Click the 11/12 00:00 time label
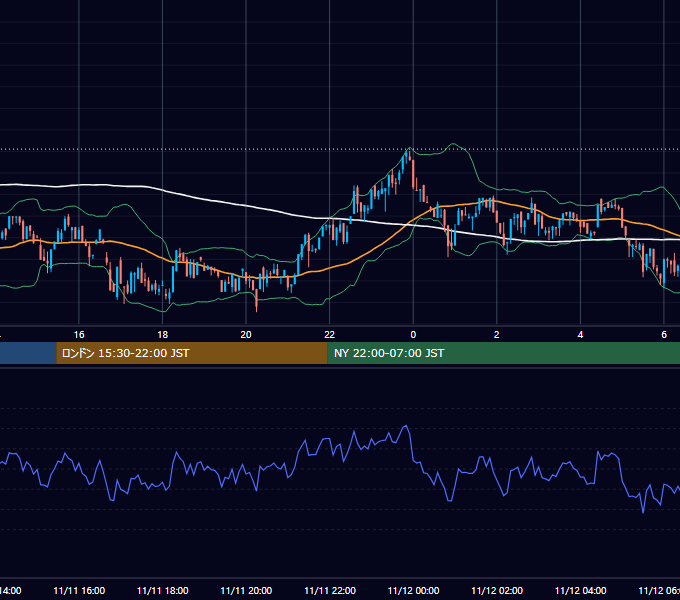Image resolution: width=680 pixels, height=600 pixels. click(413, 591)
